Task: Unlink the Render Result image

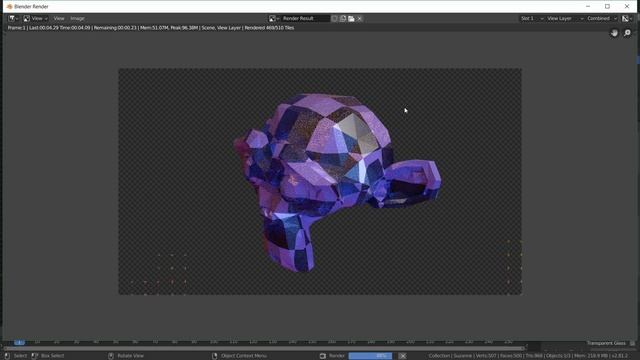Action: (x=360, y=18)
